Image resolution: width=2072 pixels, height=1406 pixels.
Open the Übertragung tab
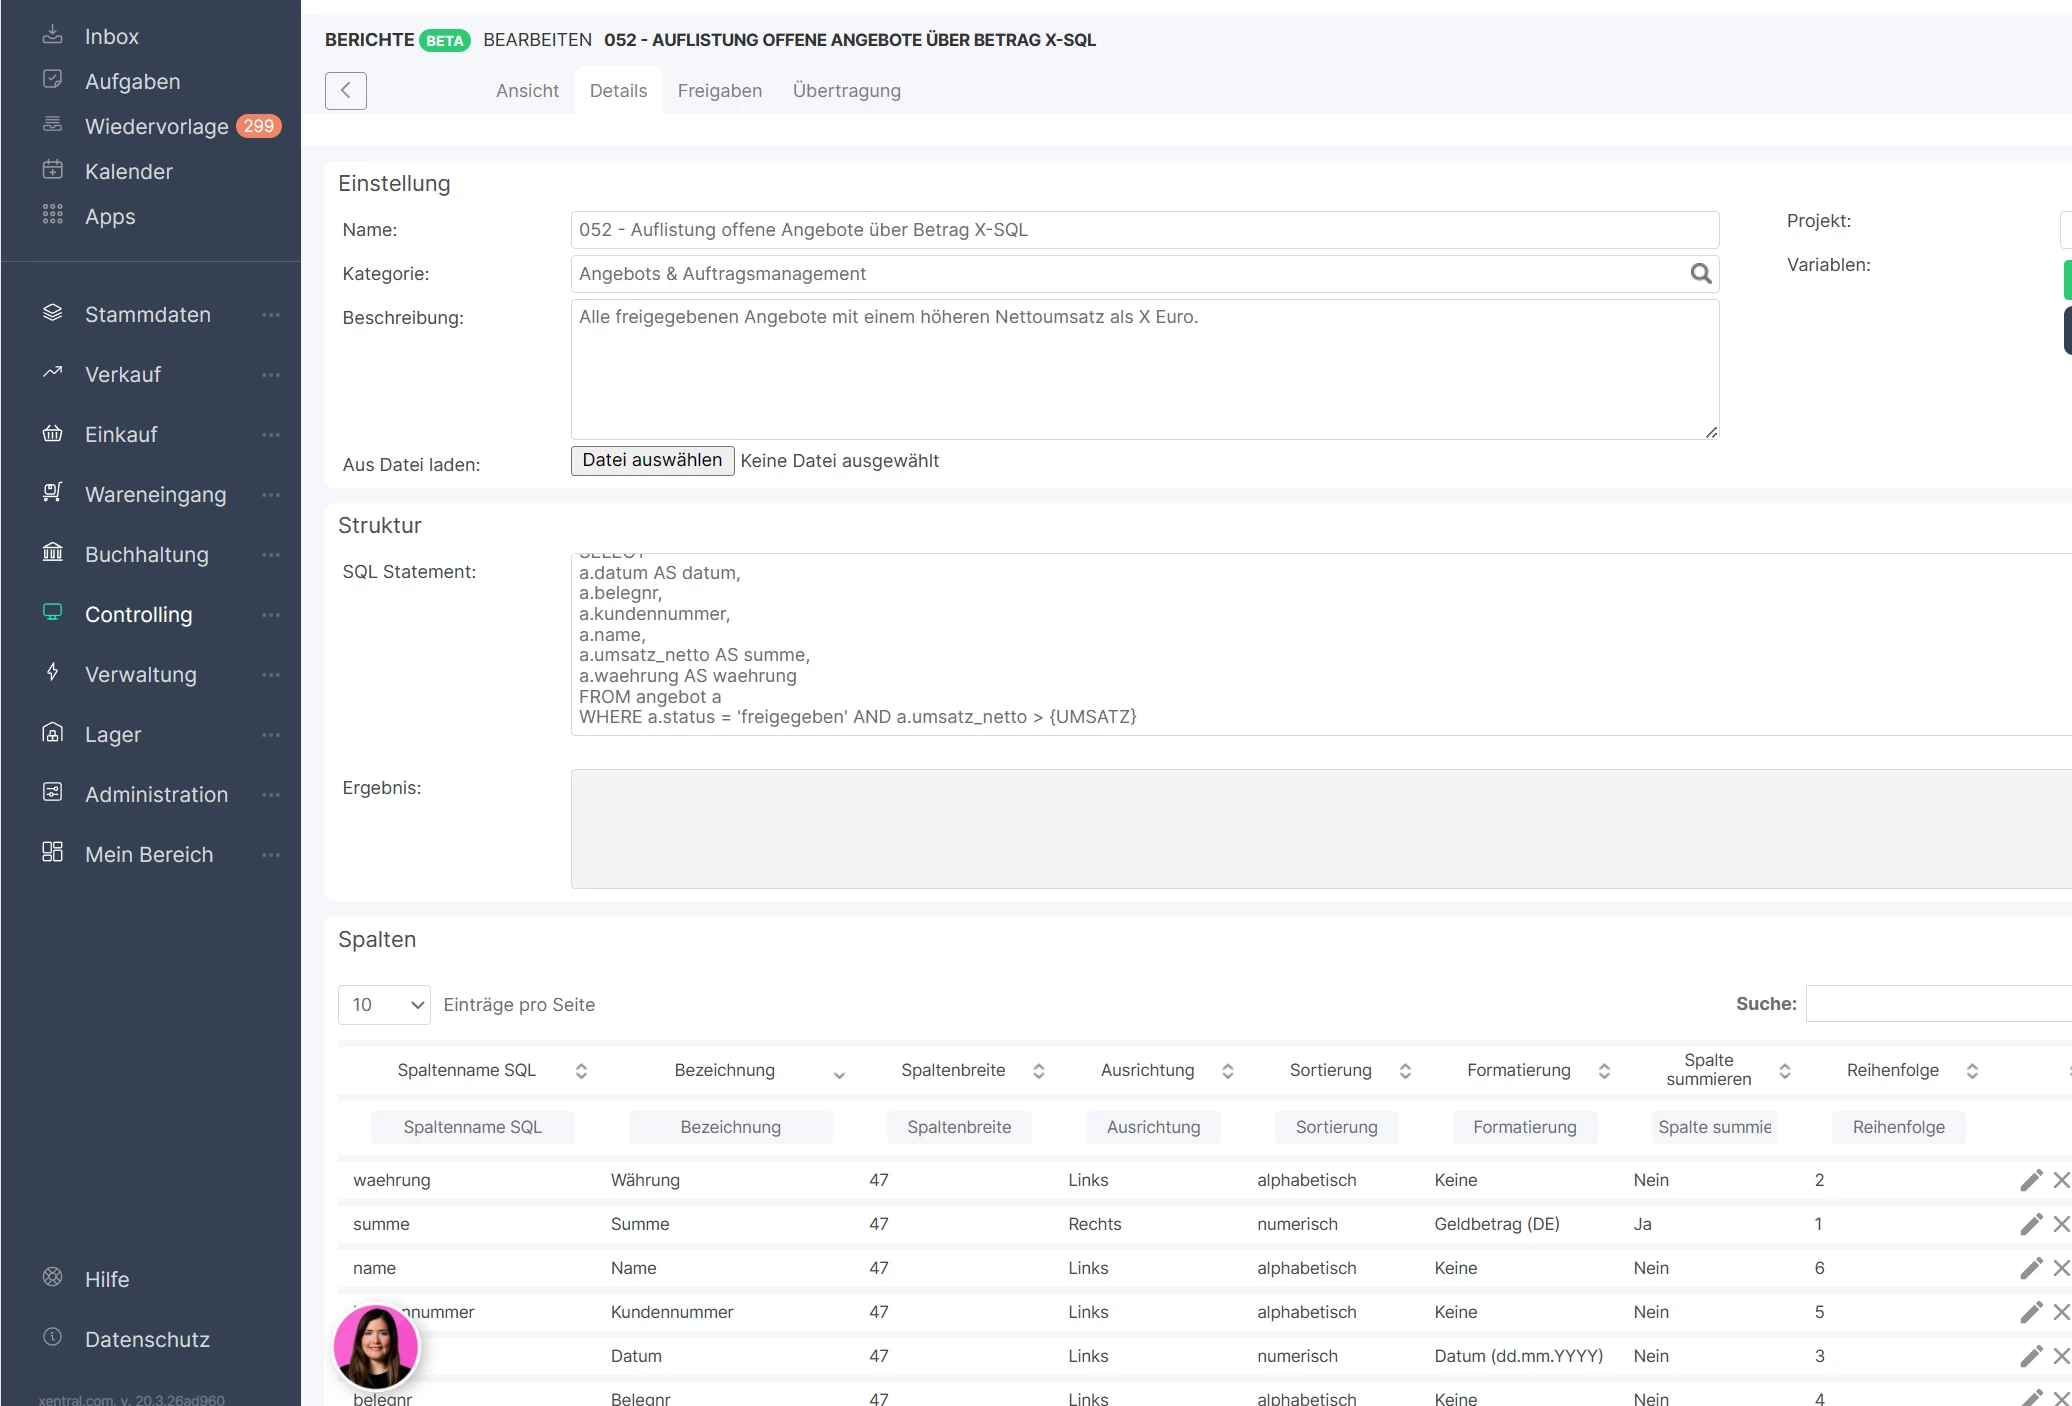click(x=846, y=91)
